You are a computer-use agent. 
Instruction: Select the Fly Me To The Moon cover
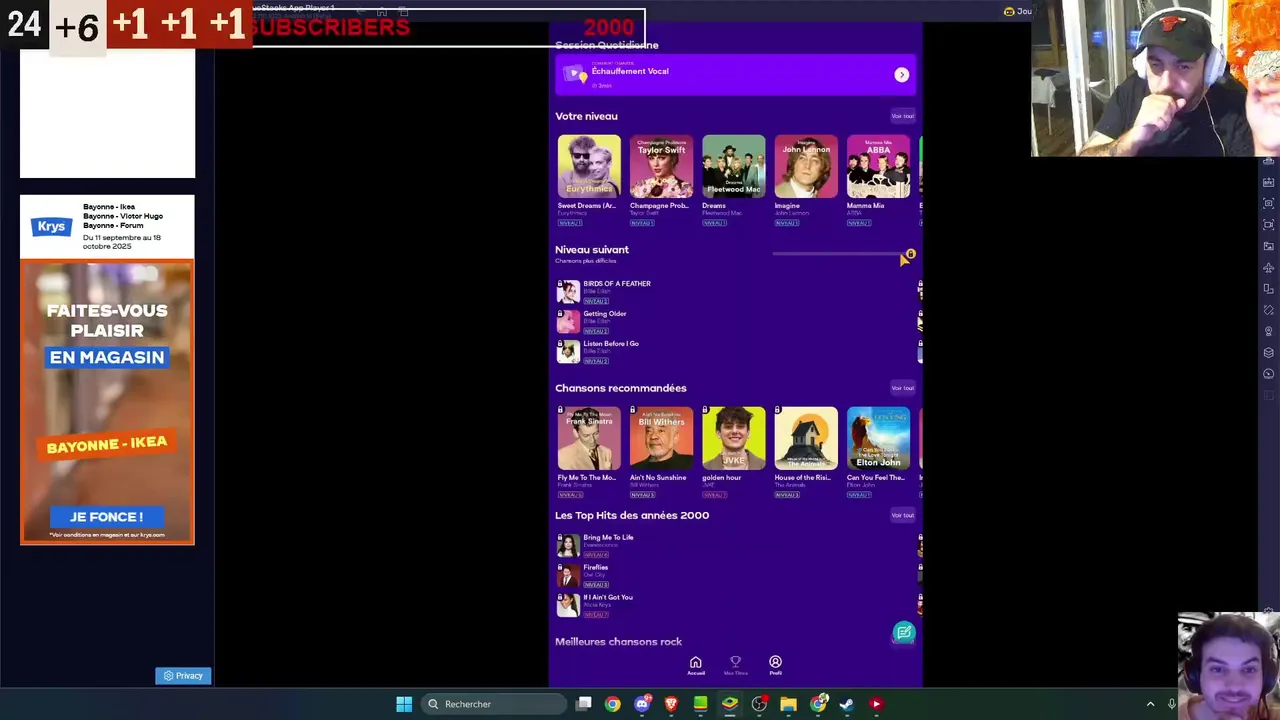[589, 438]
